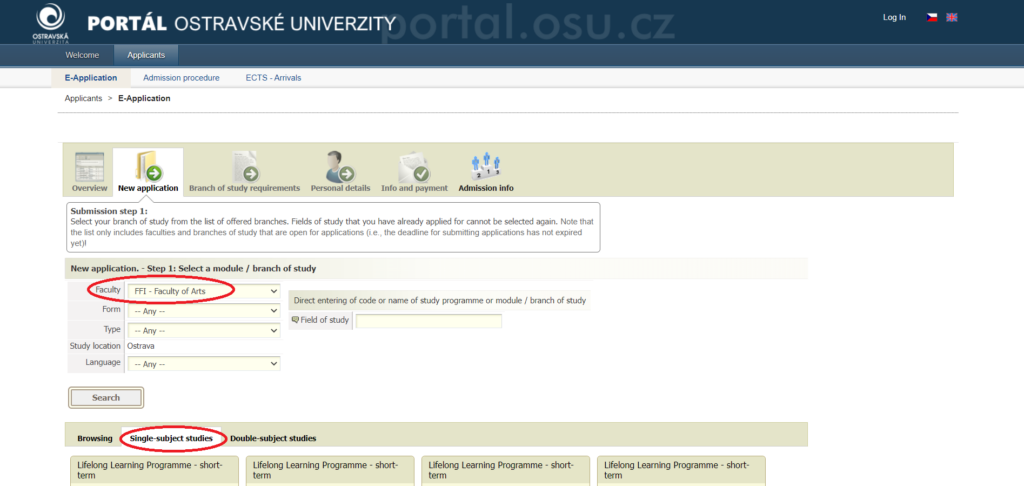Switch to Single-subject studies tab
Screen dimensions: 1024x486
click(171, 438)
